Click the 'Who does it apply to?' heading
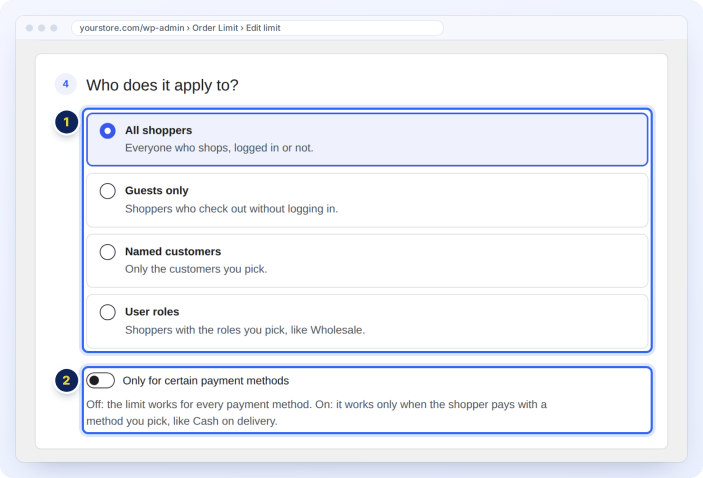Viewport: 703px width, 478px height. [162, 85]
